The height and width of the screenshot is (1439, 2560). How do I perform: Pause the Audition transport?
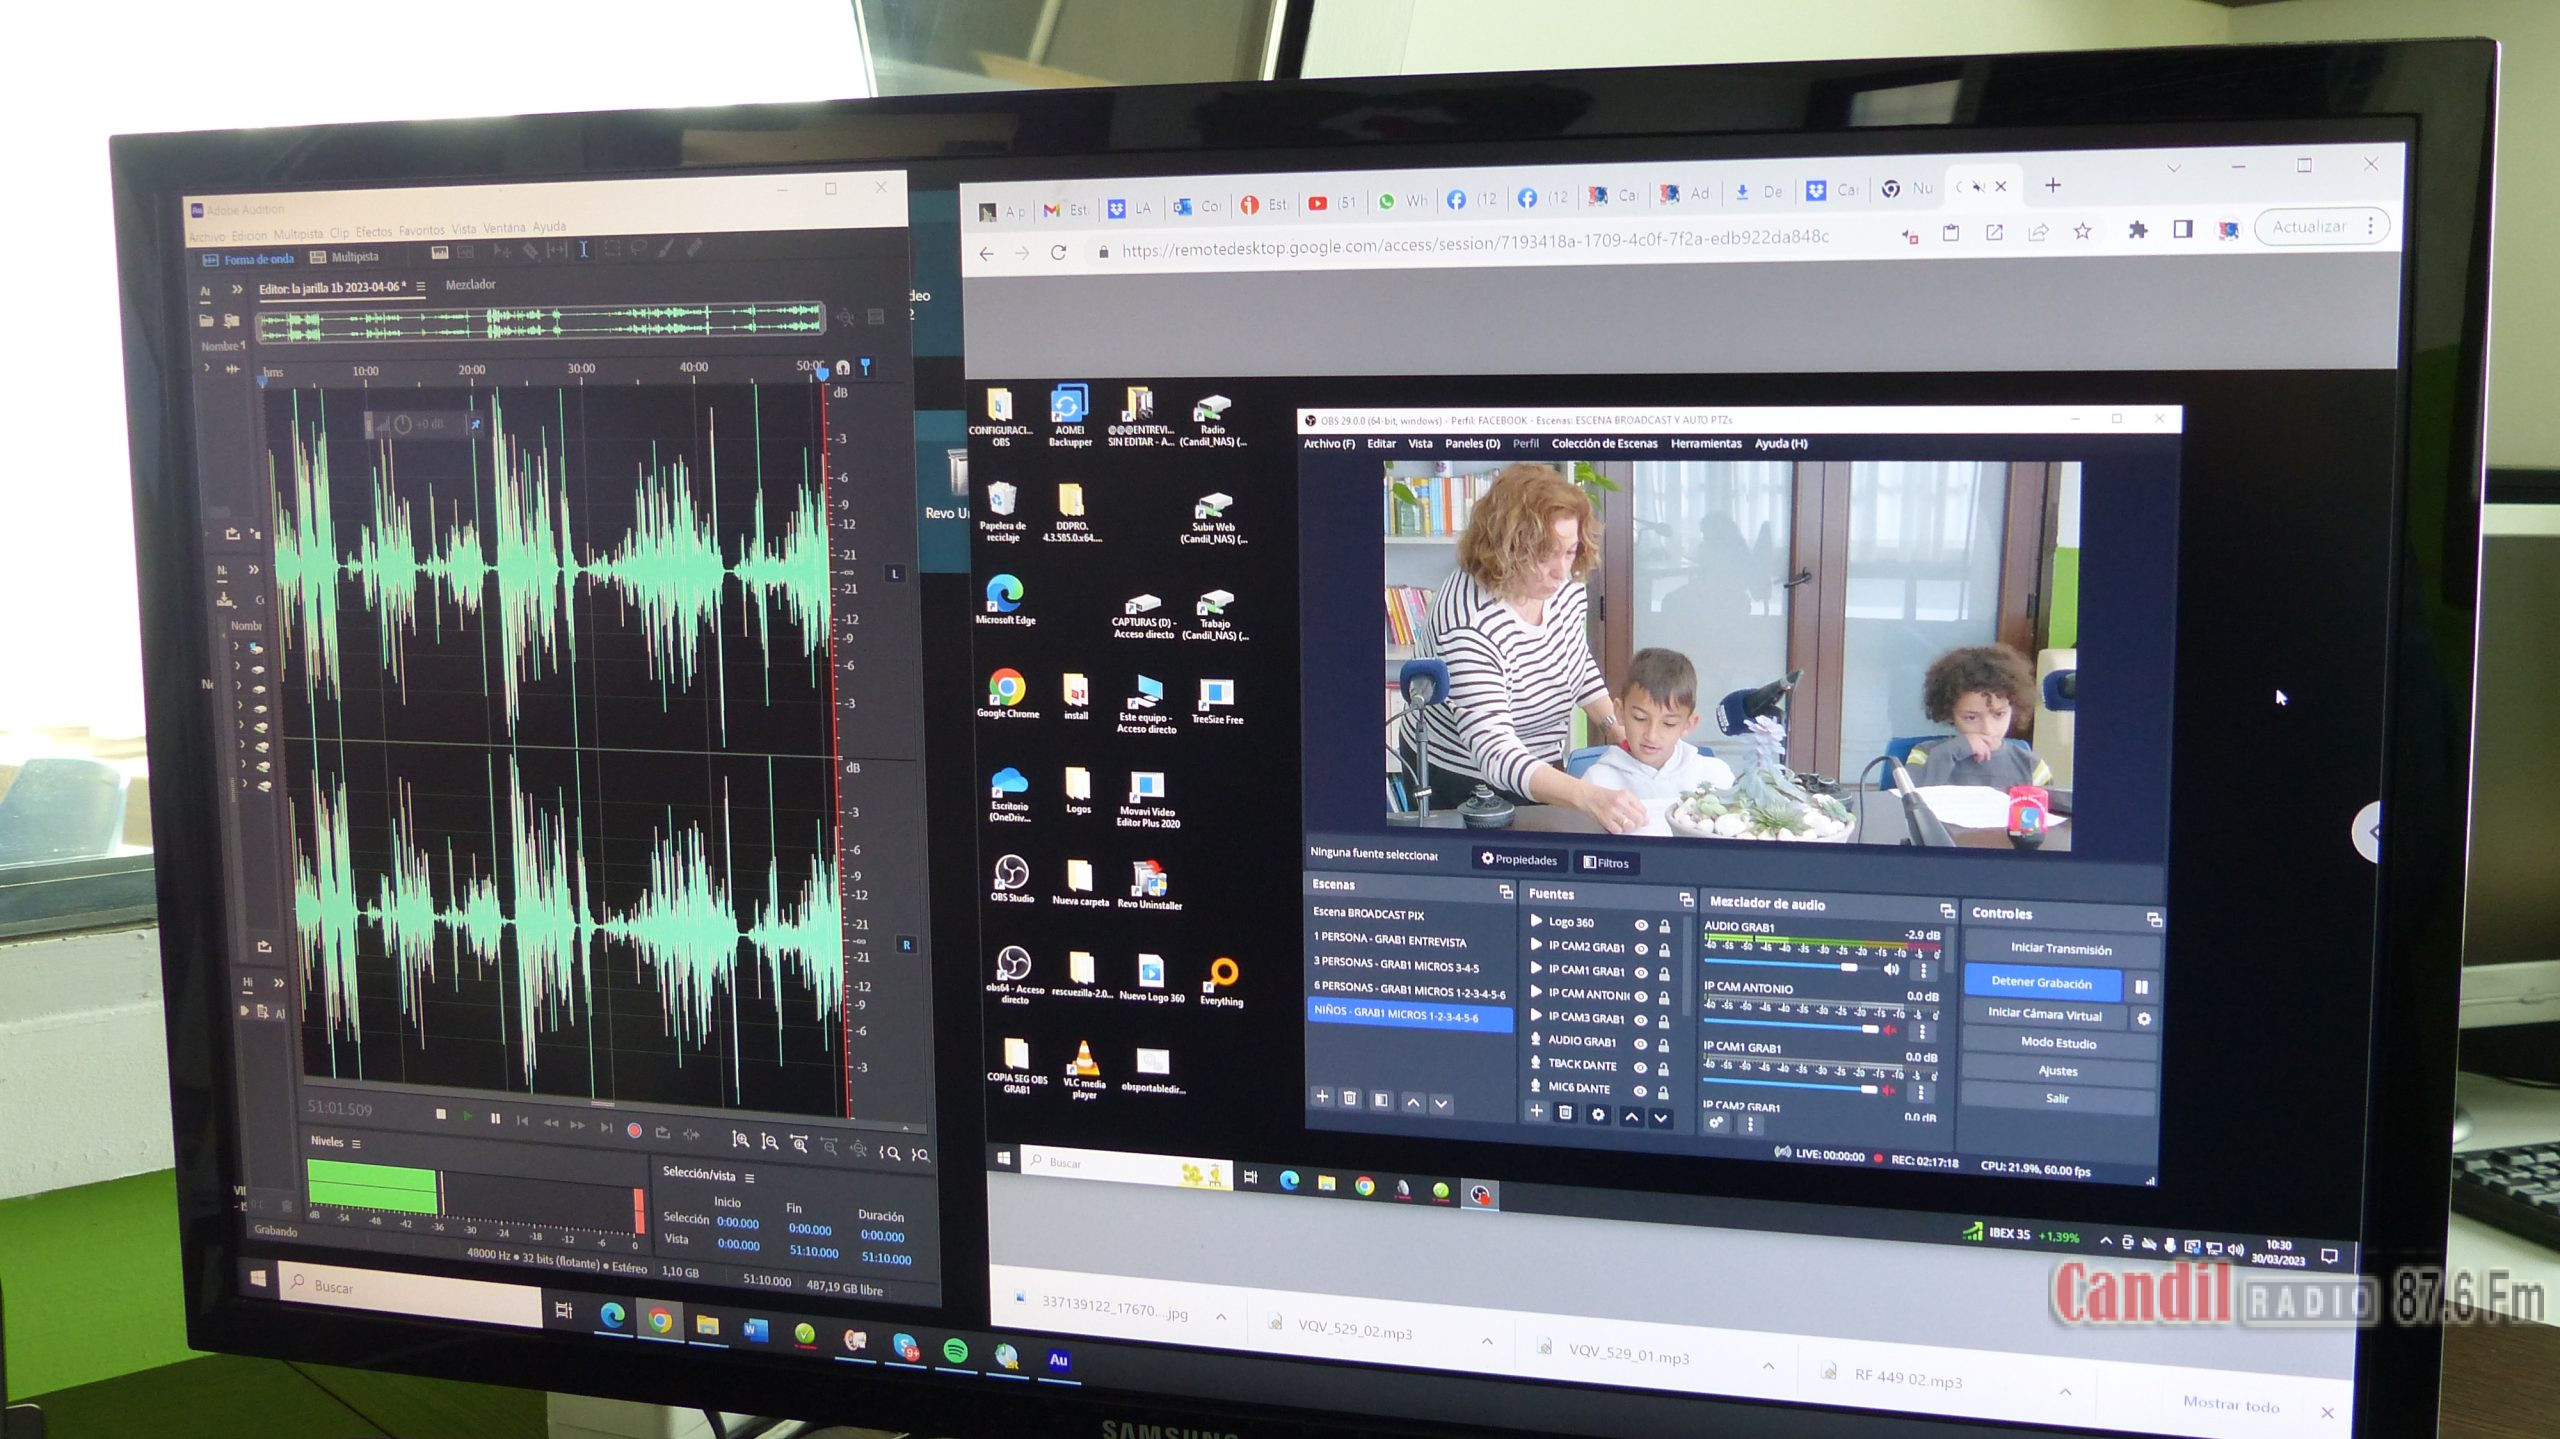(x=495, y=1118)
